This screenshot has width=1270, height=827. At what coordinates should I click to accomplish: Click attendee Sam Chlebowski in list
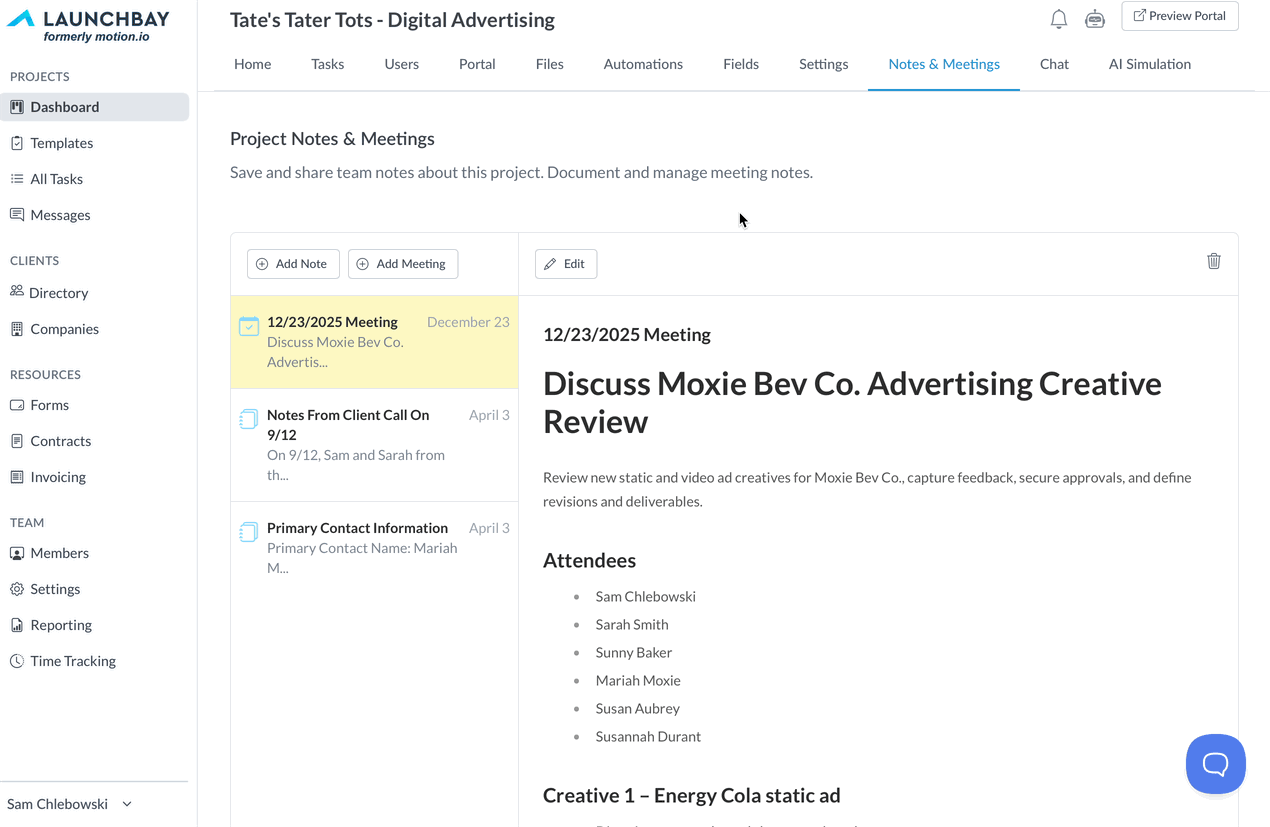645,596
